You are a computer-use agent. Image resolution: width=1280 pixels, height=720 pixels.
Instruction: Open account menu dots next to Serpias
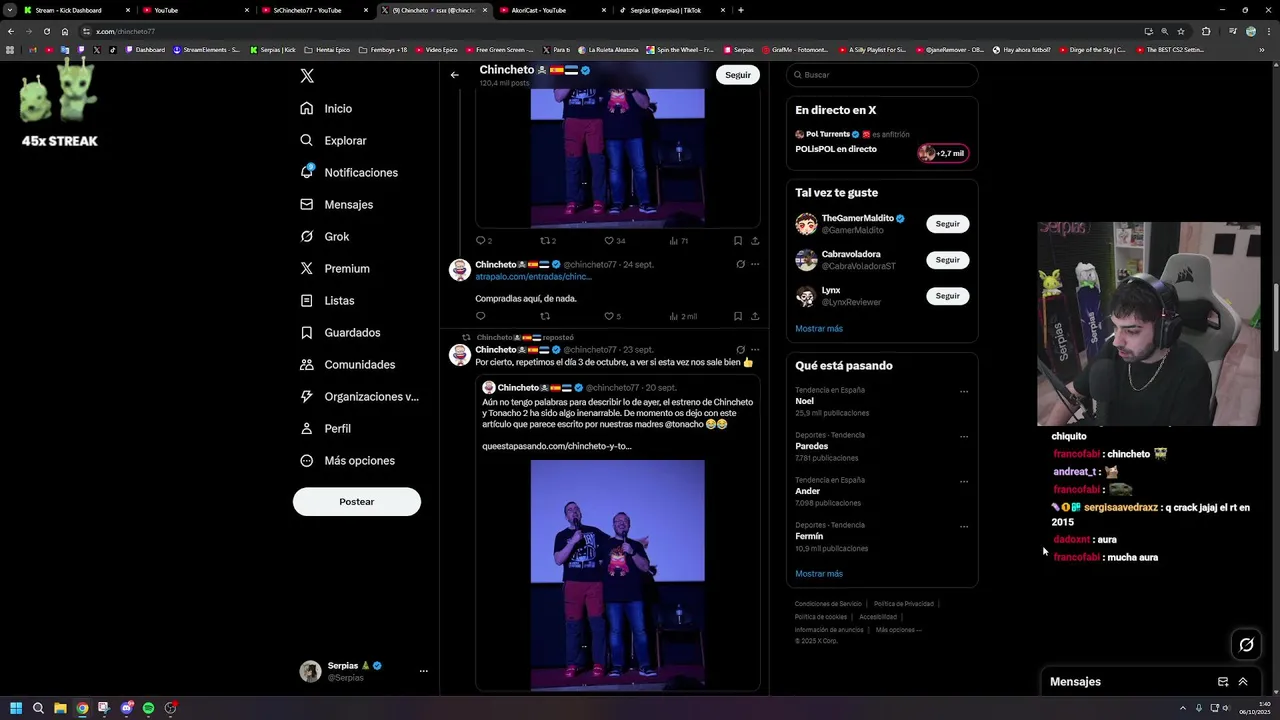pyautogui.click(x=424, y=671)
